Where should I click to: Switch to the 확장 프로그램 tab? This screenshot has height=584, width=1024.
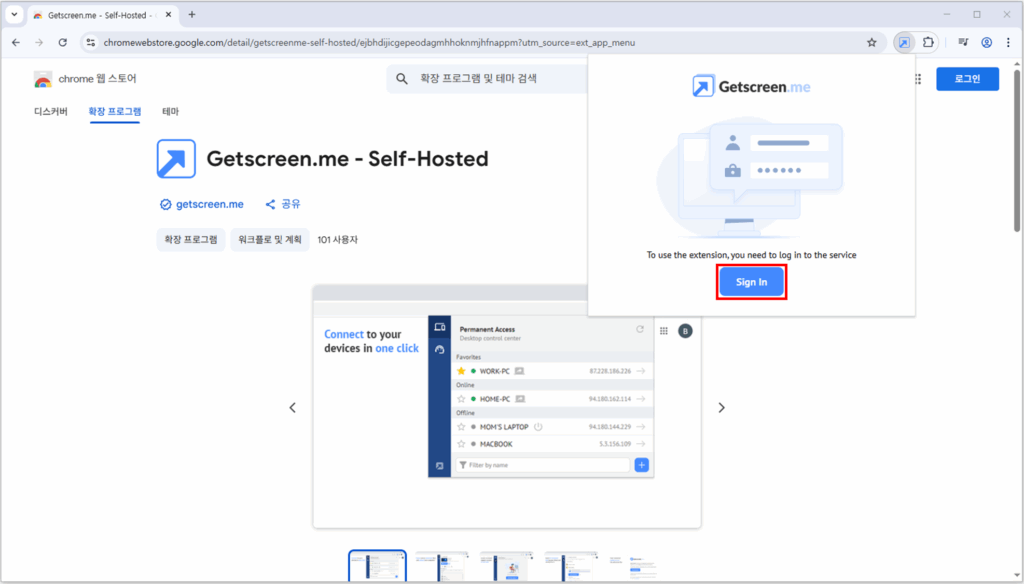click(x=115, y=112)
